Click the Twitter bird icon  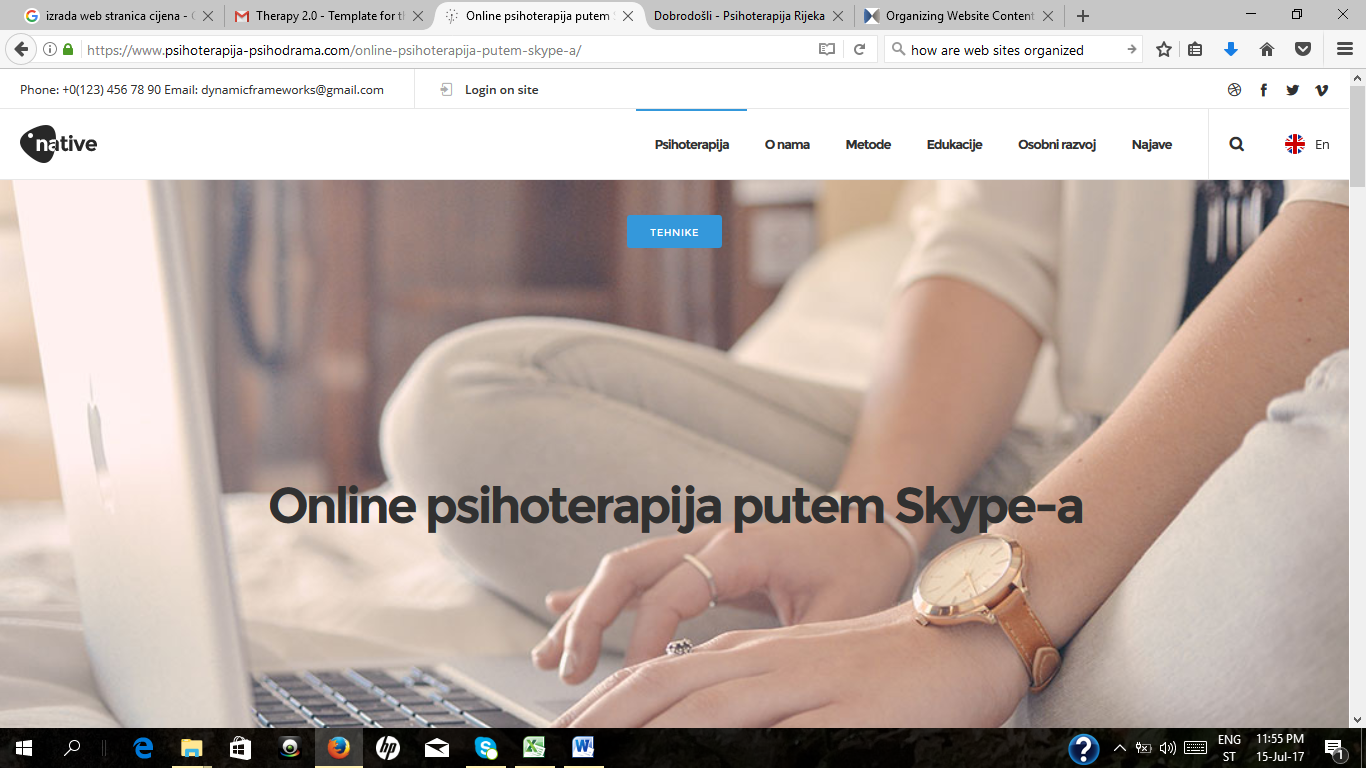[x=1292, y=90]
